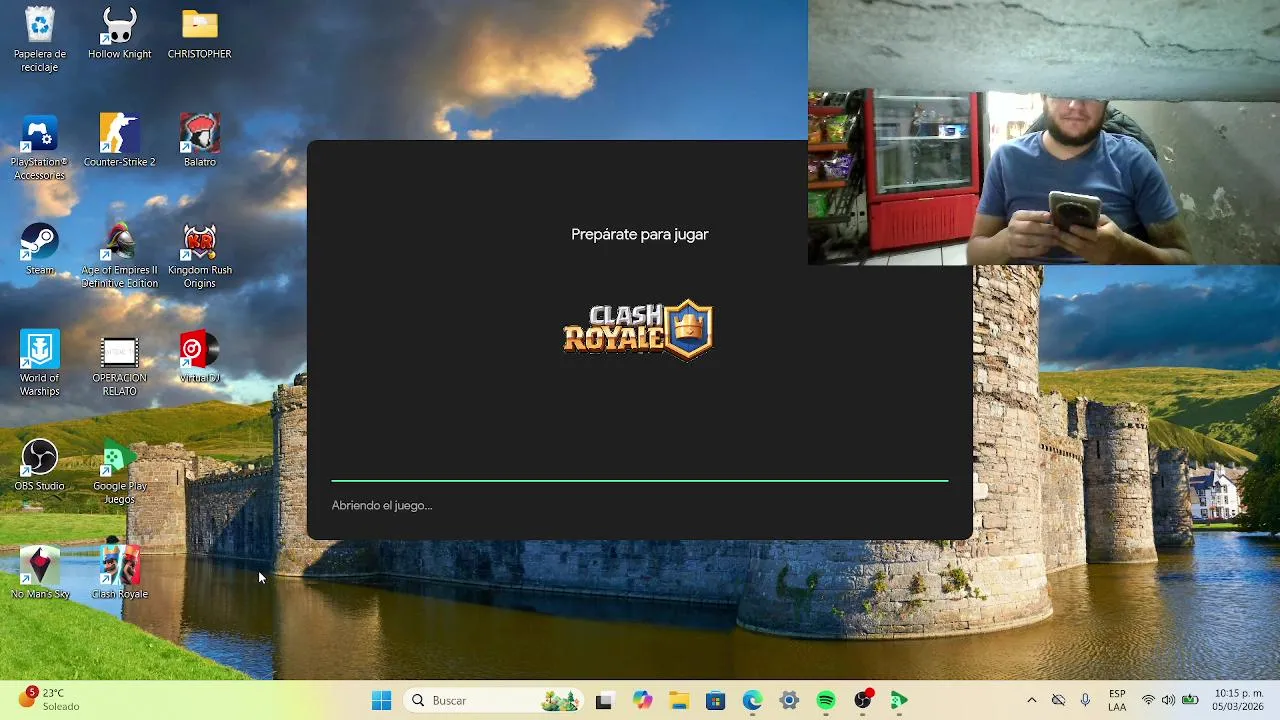Open Microsoft Edge from the taskbar
Screen dimensions: 1280x720
click(752, 701)
